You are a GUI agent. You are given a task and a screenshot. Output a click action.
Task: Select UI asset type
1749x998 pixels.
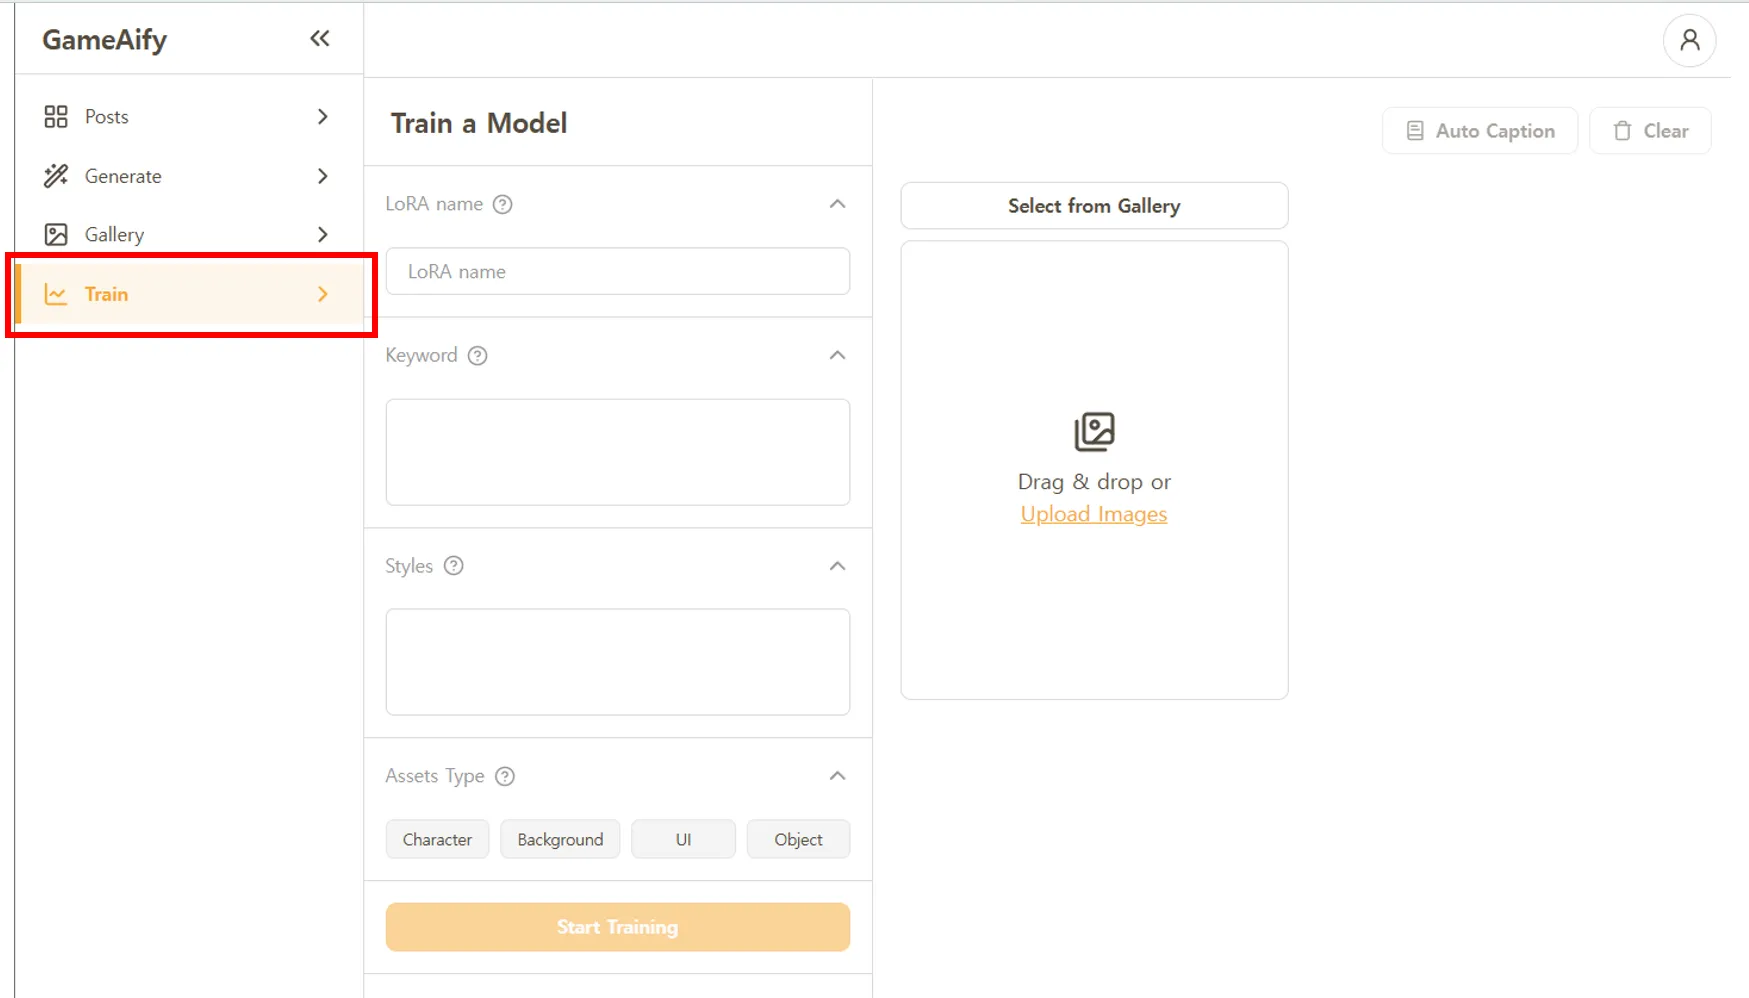tap(683, 839)
